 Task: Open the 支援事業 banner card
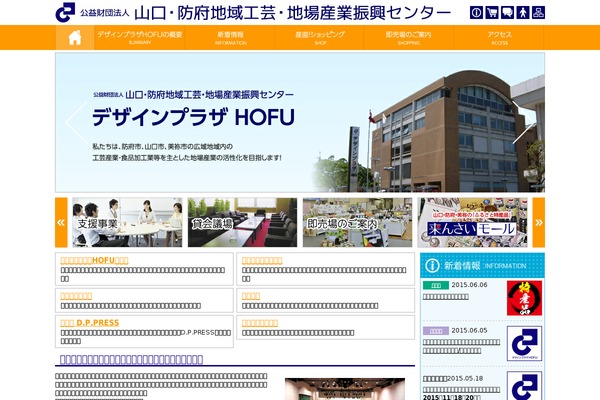click(x=127, y=222)
